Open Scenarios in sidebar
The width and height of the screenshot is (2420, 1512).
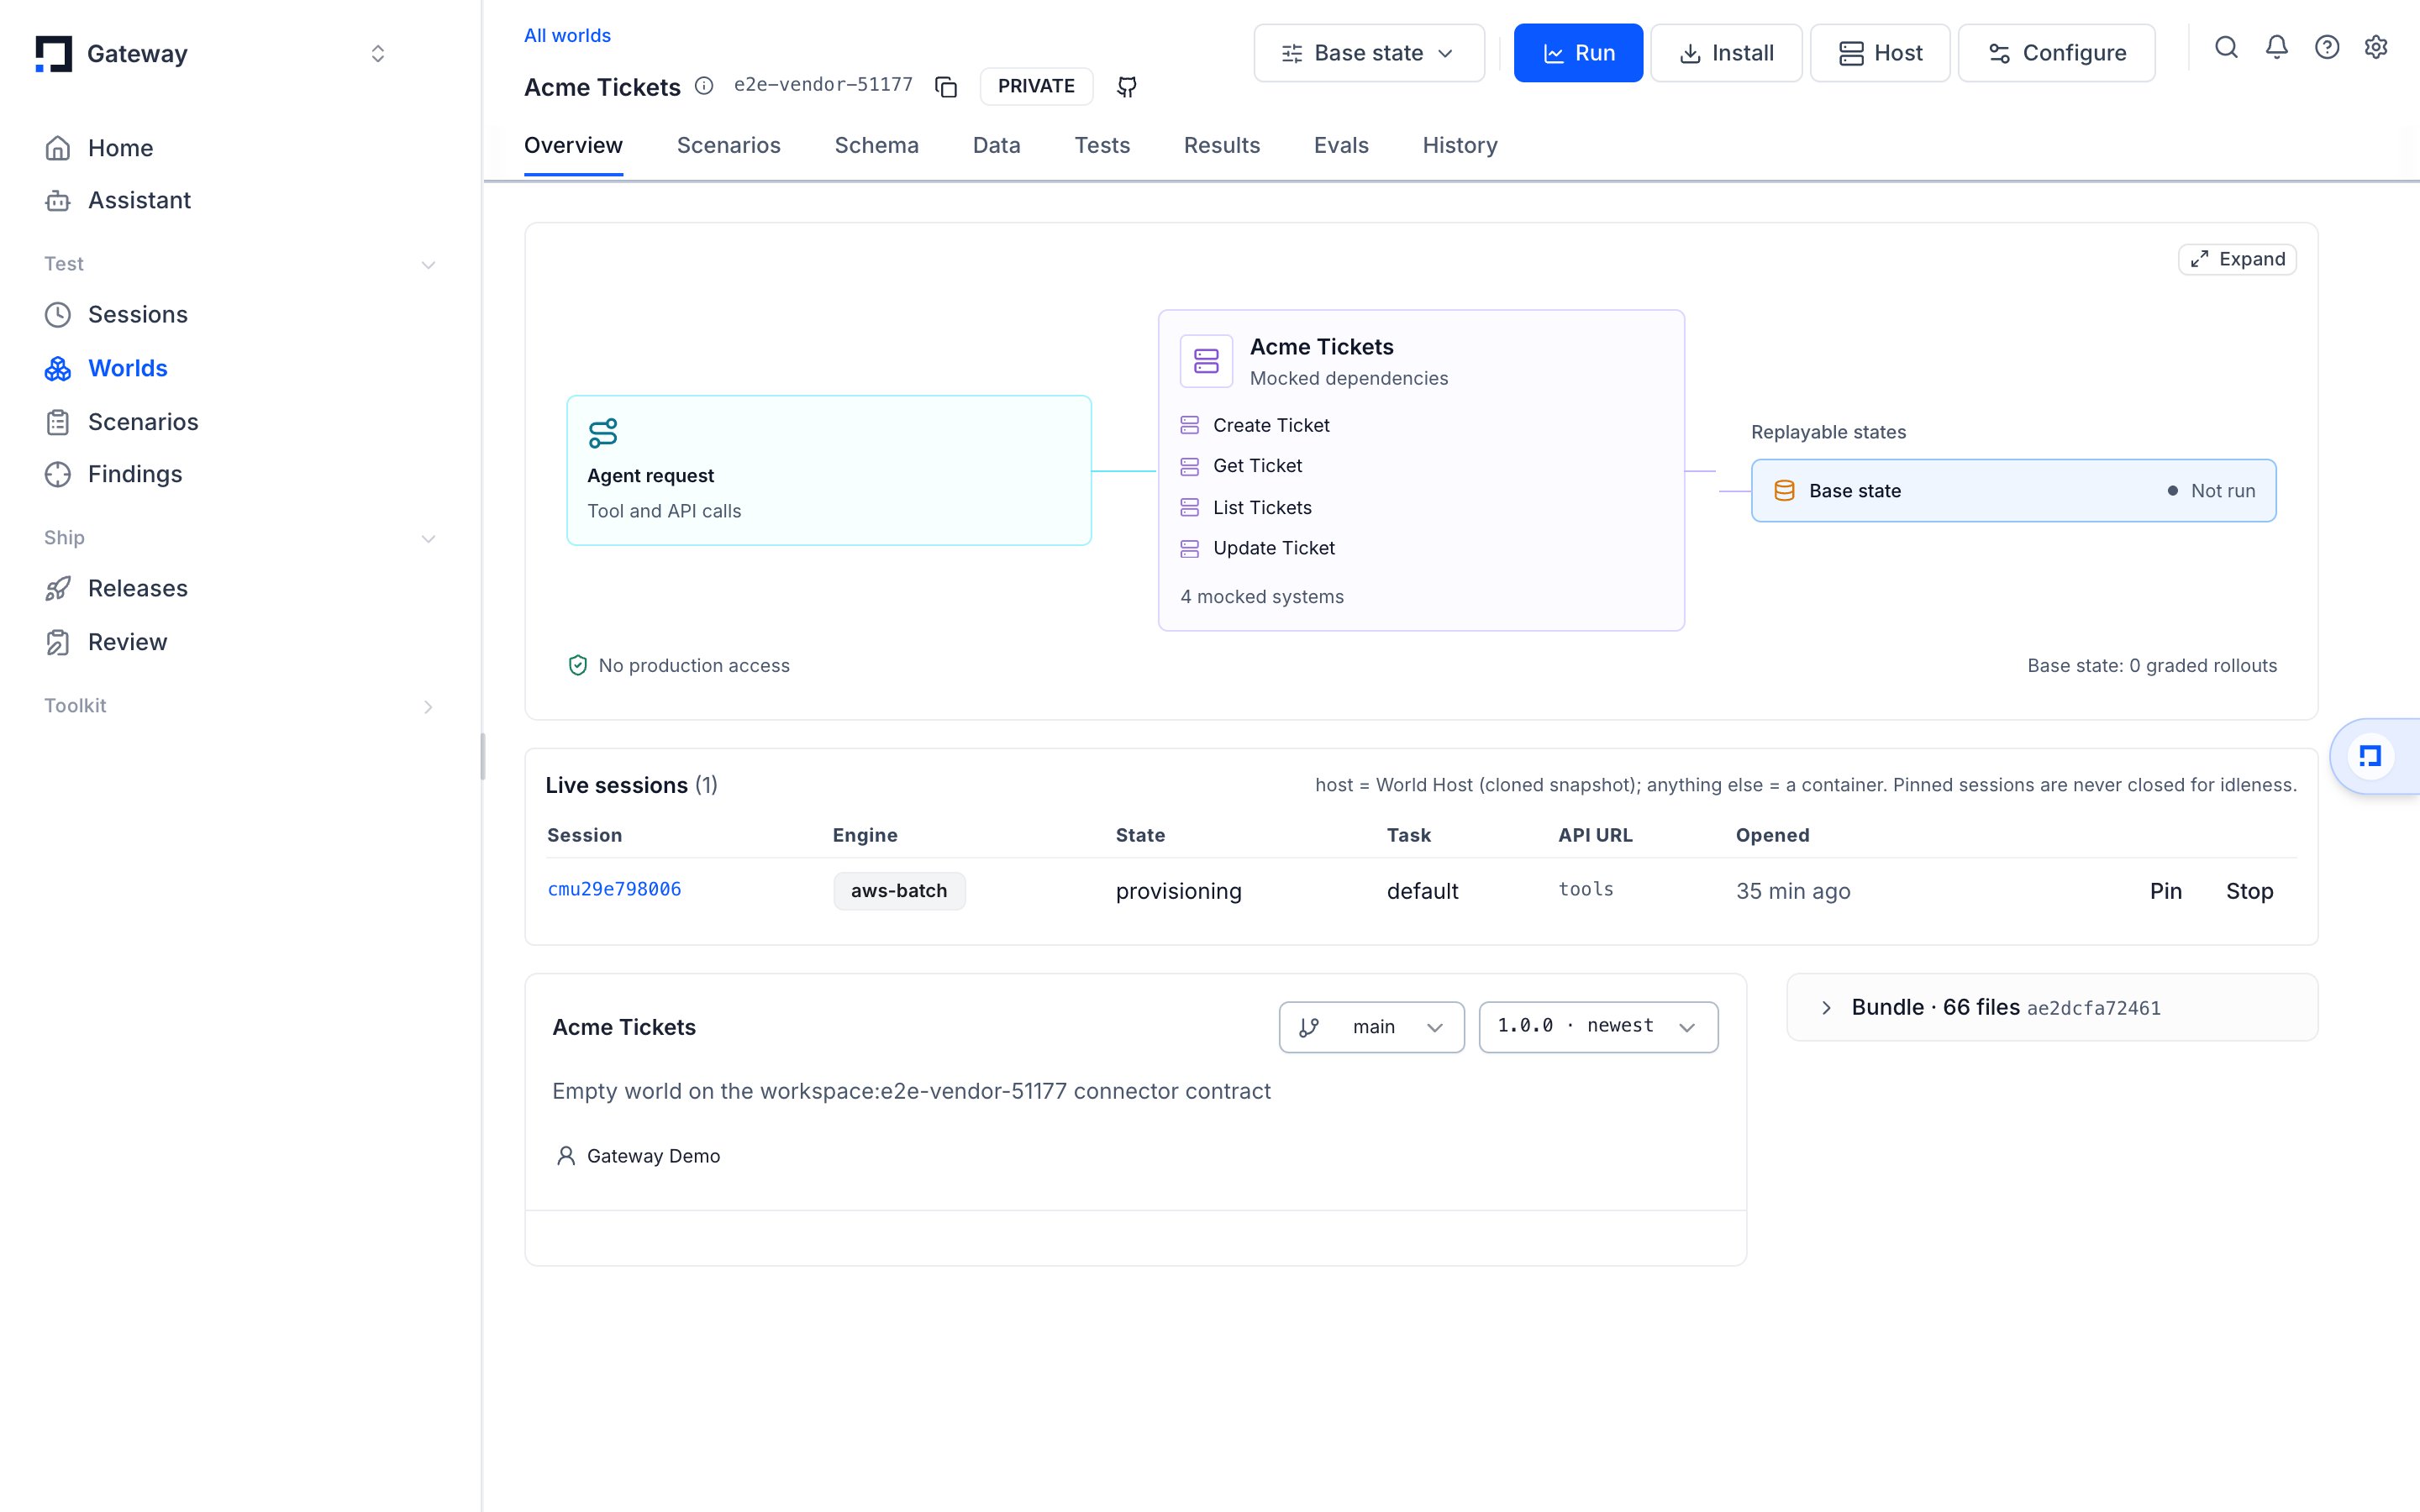(x=121, y=422)
